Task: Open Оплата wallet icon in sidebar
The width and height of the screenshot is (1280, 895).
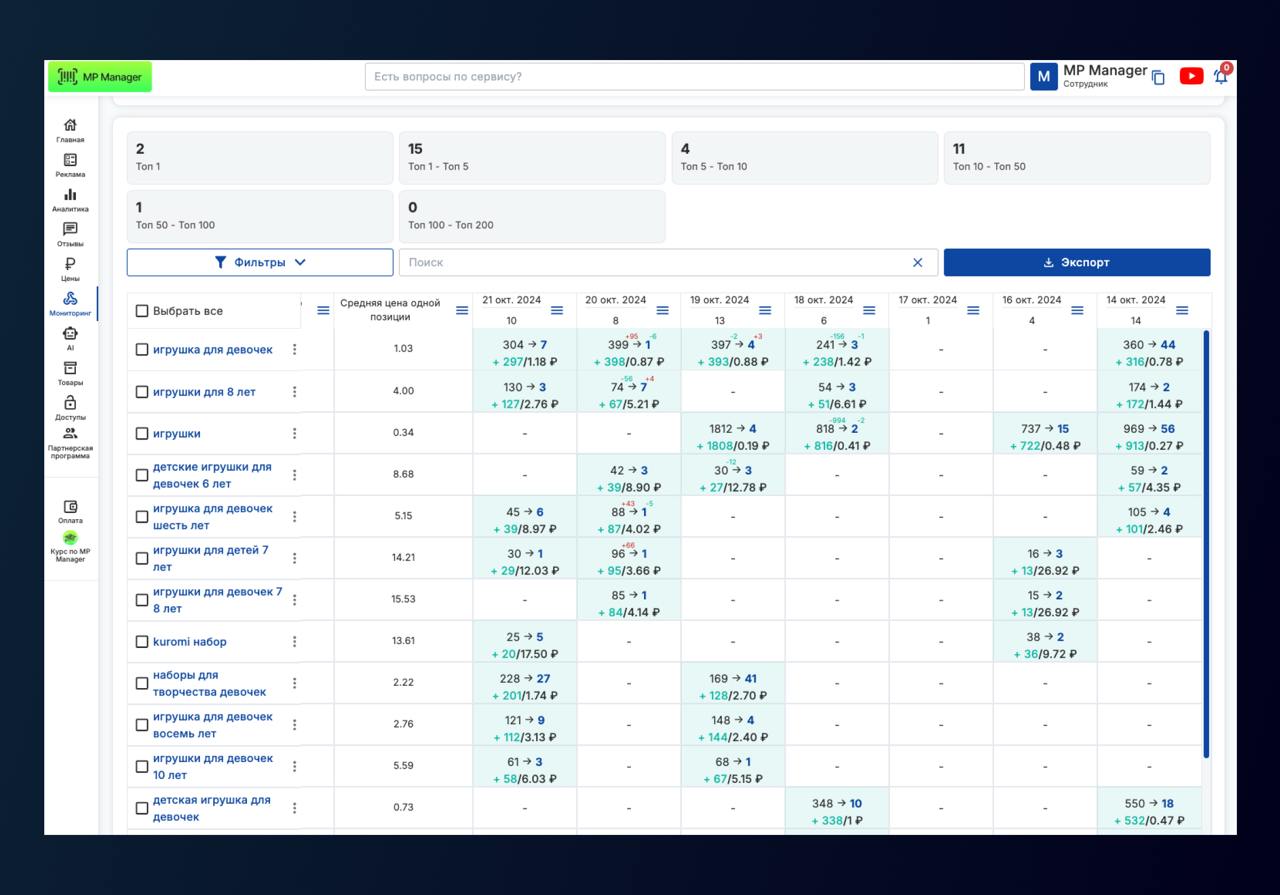Action: (x=70, y=511)
